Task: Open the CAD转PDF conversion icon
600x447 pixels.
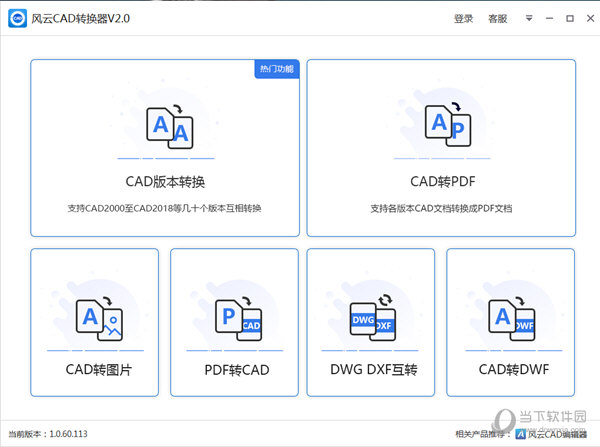Action: [x=448, y=124]
